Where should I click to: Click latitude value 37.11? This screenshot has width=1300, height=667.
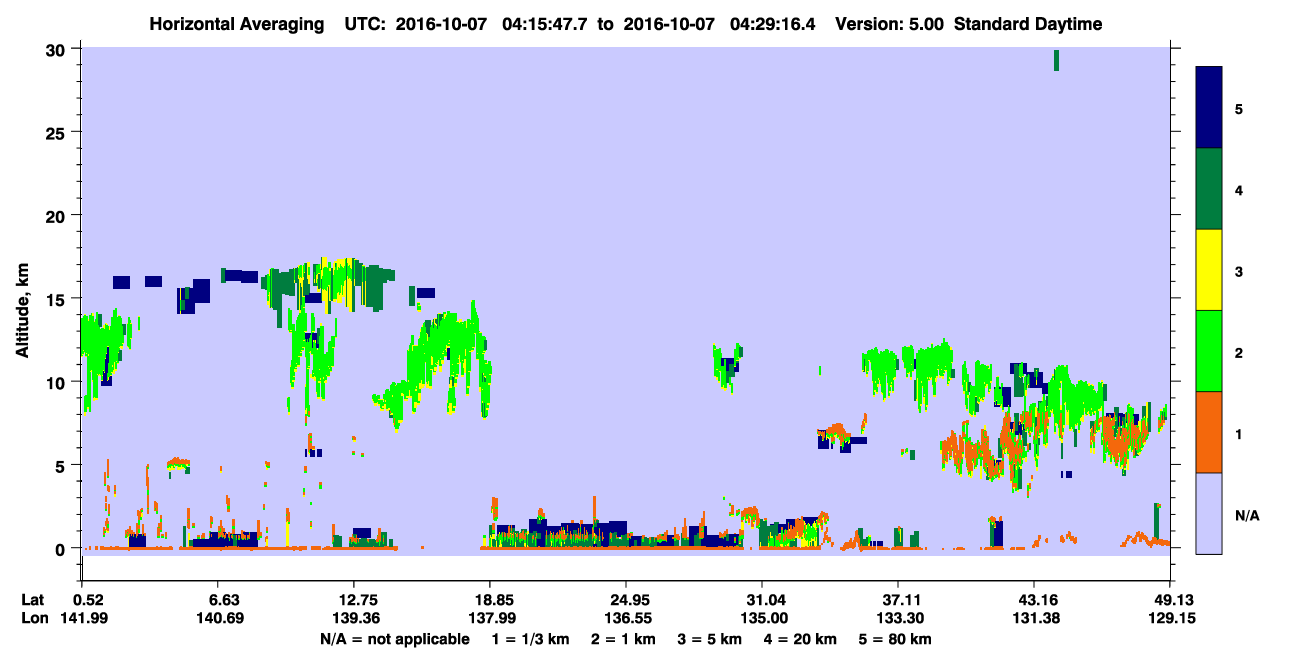pyautogui.click(x=898, y=600)
